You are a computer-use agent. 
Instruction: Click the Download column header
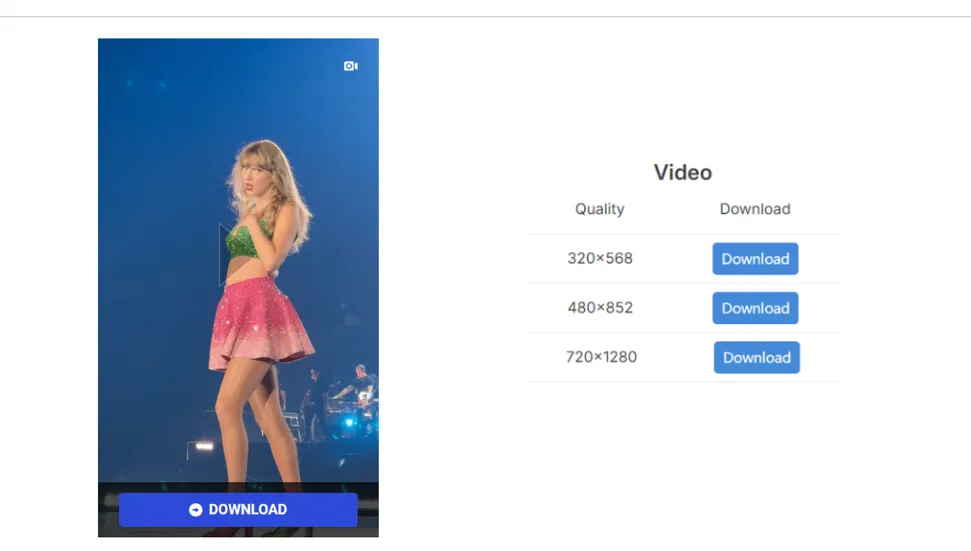pyautogui.click(x=755, y=209)
